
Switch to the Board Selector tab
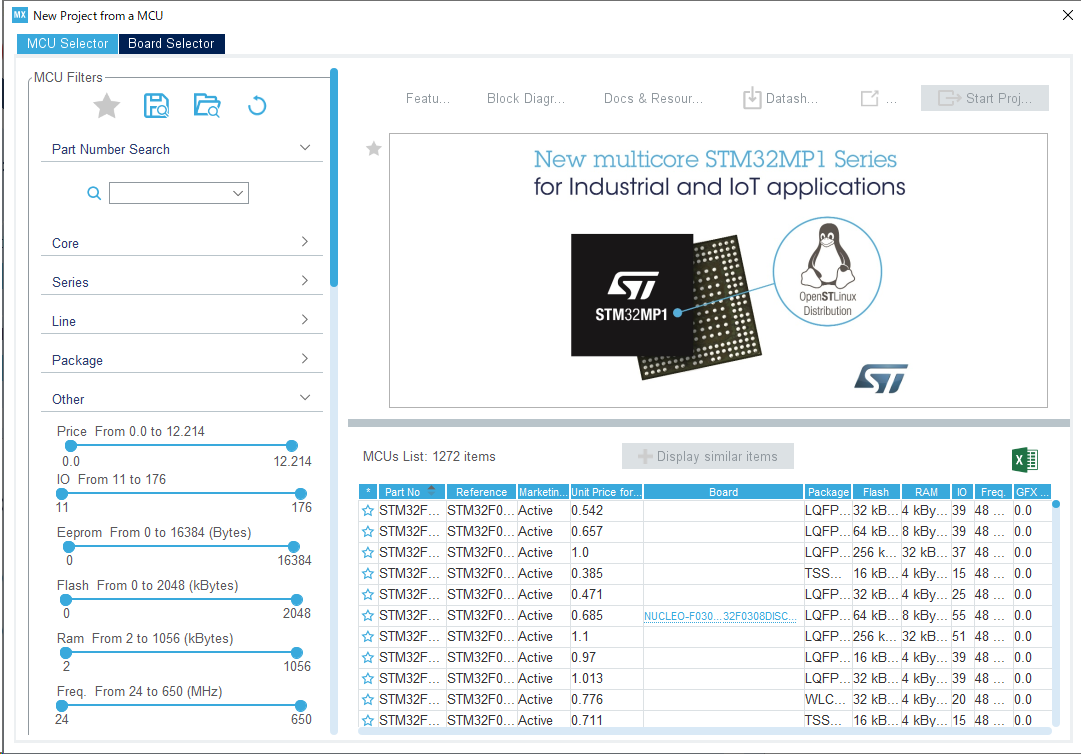pos(171,43)
